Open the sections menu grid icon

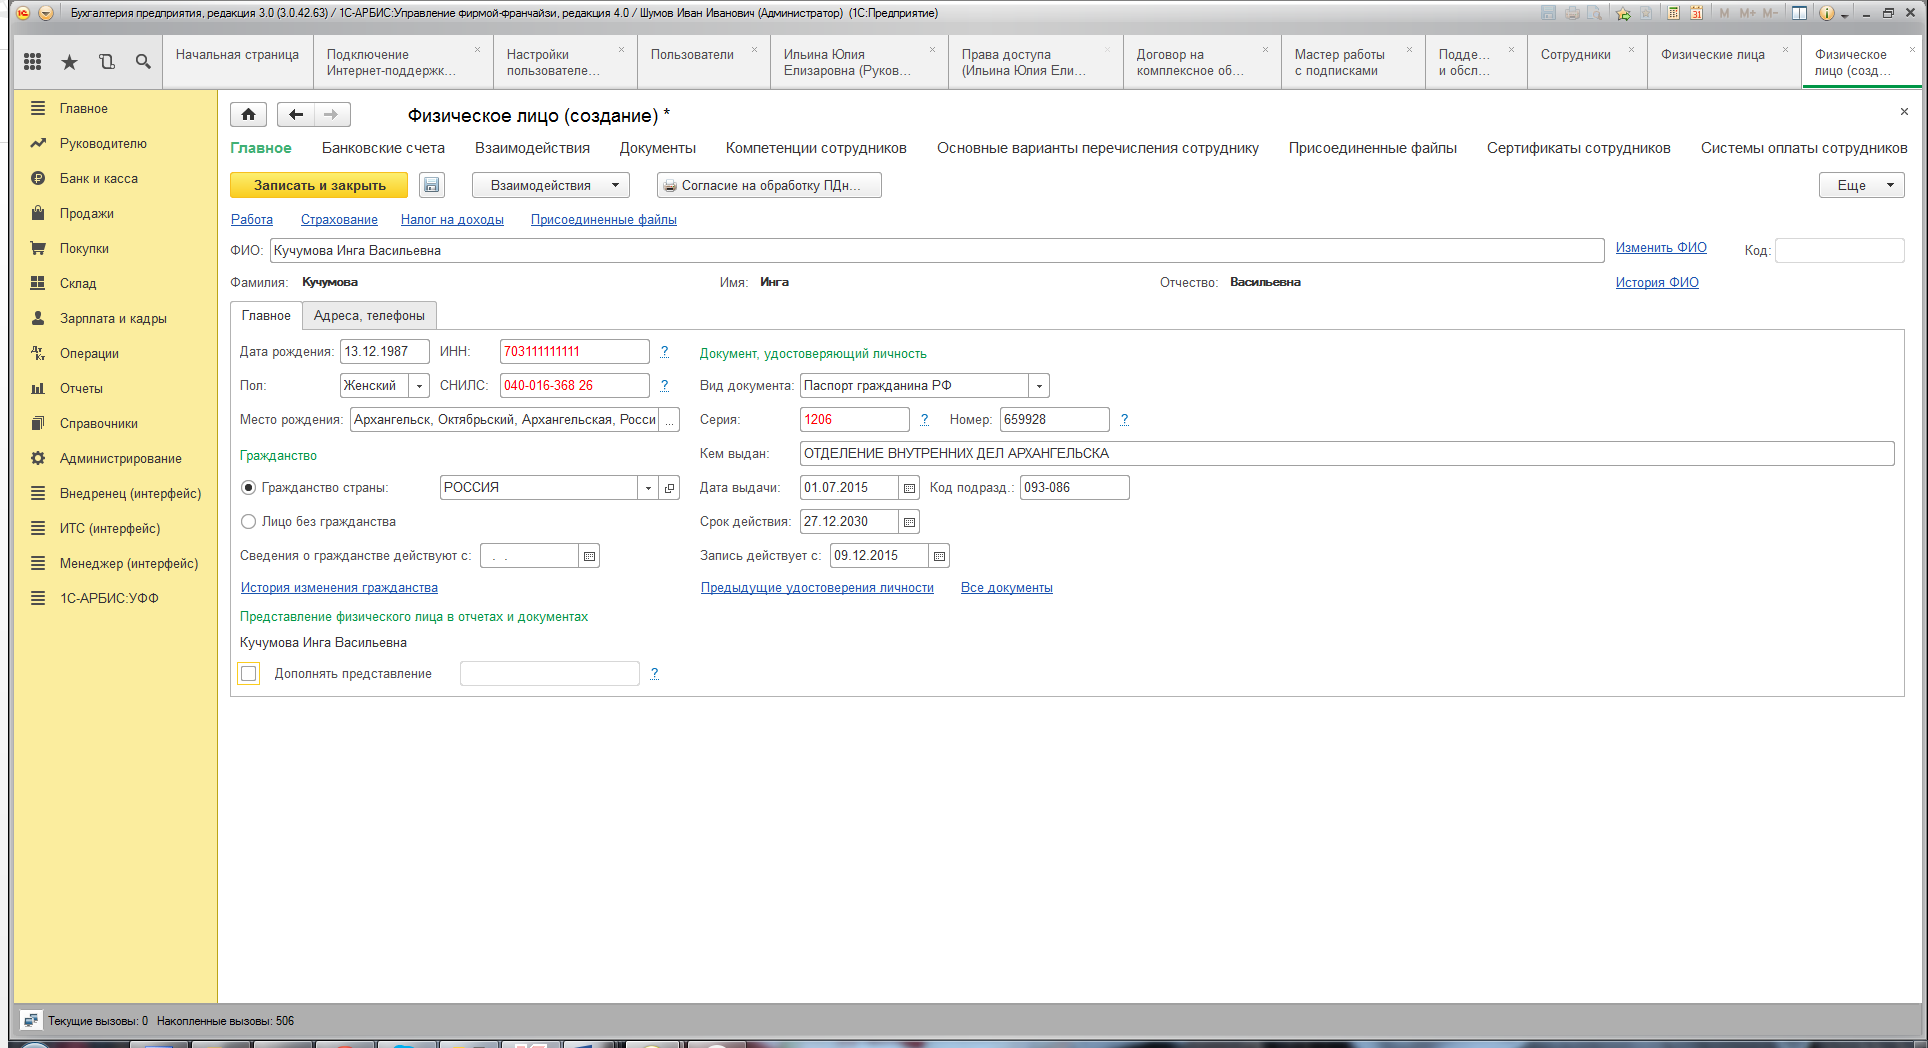coord(32,62)
